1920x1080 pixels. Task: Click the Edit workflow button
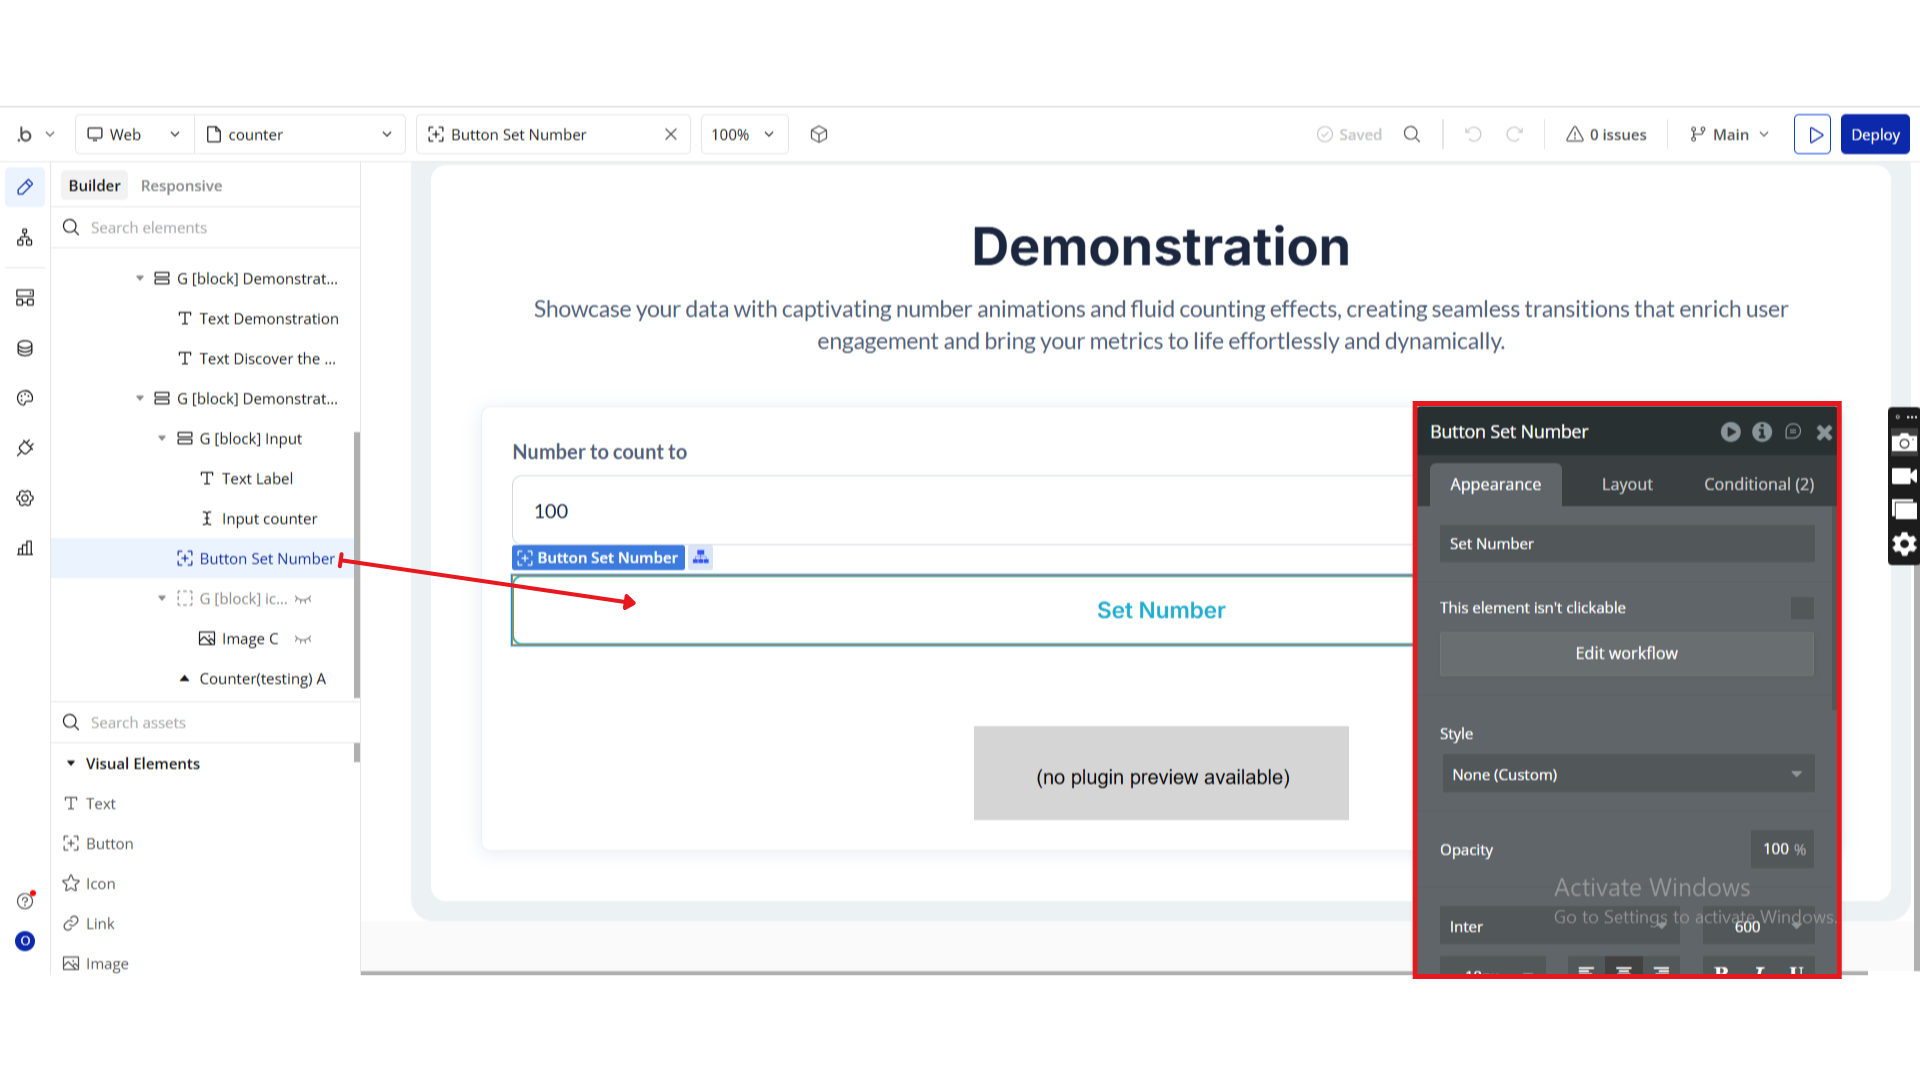click(x=1627, y=653)
